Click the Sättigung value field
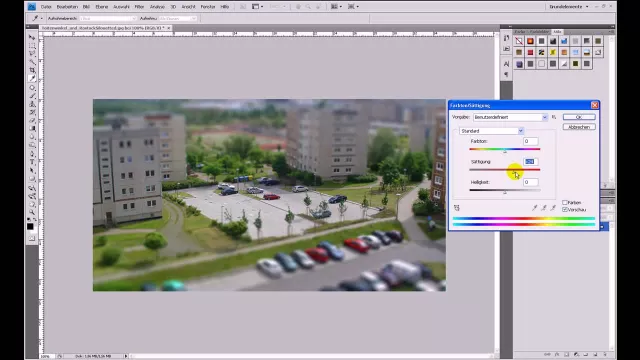 [531, 162]
